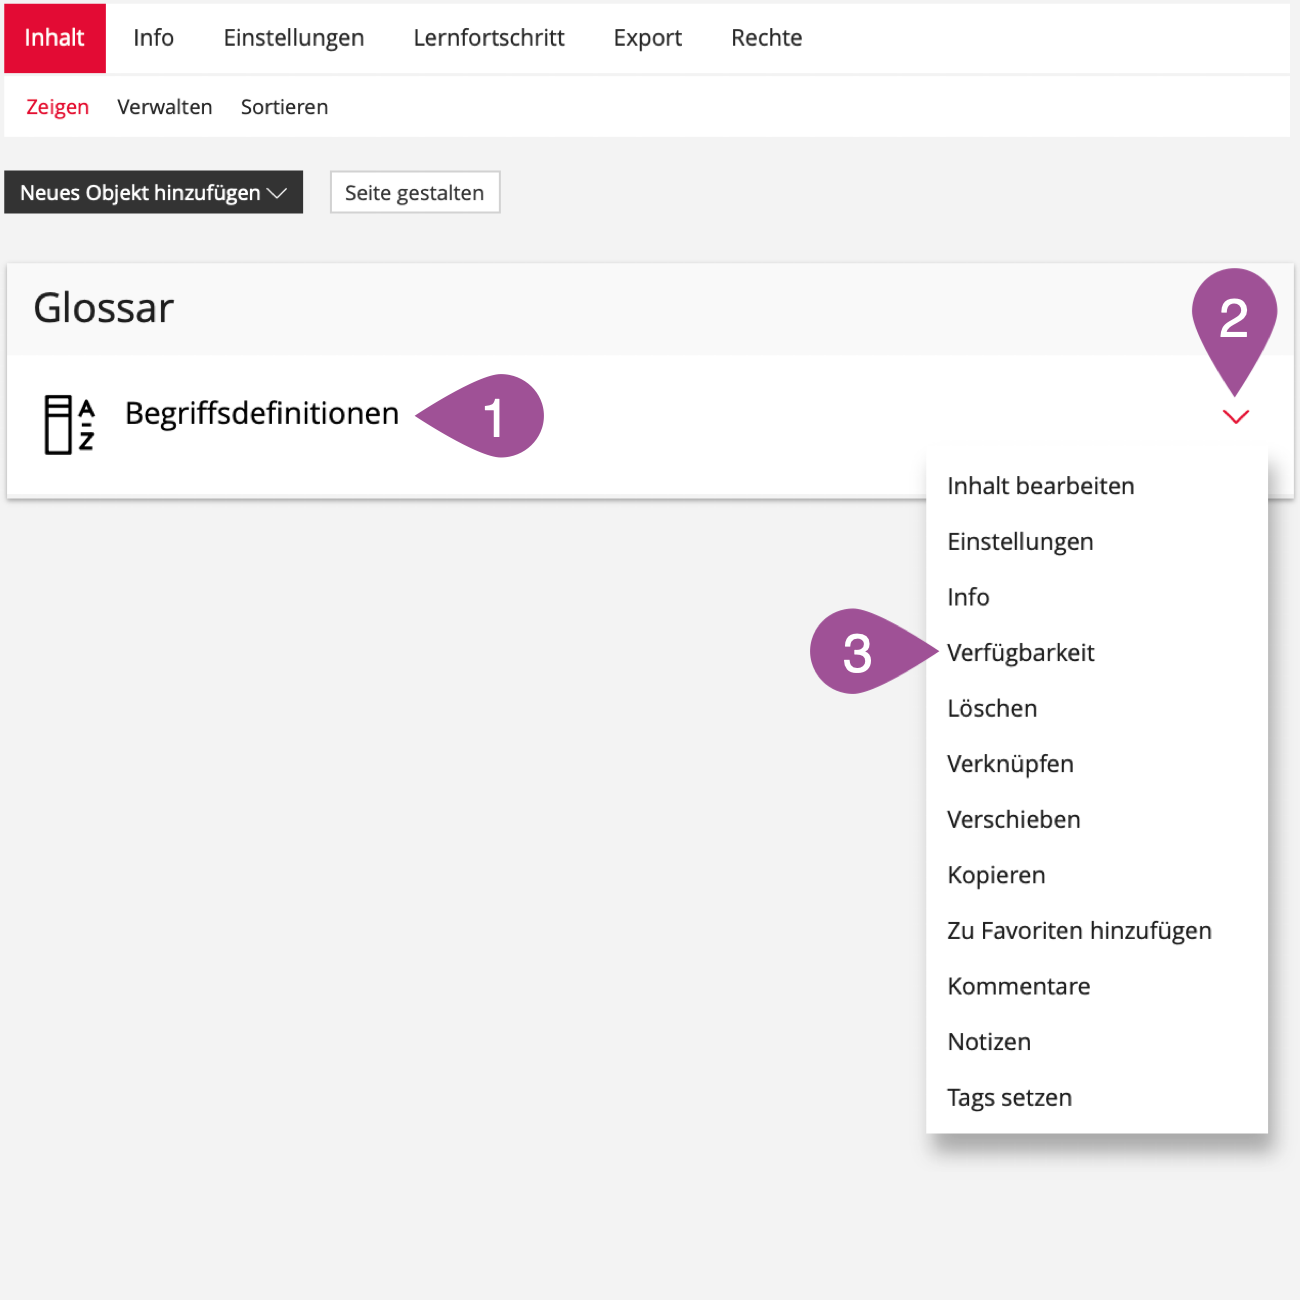Open the Begriffsdefinitionen glossary link
The height and width of the screenshot is (1300, 1300).
coord(261,414)
